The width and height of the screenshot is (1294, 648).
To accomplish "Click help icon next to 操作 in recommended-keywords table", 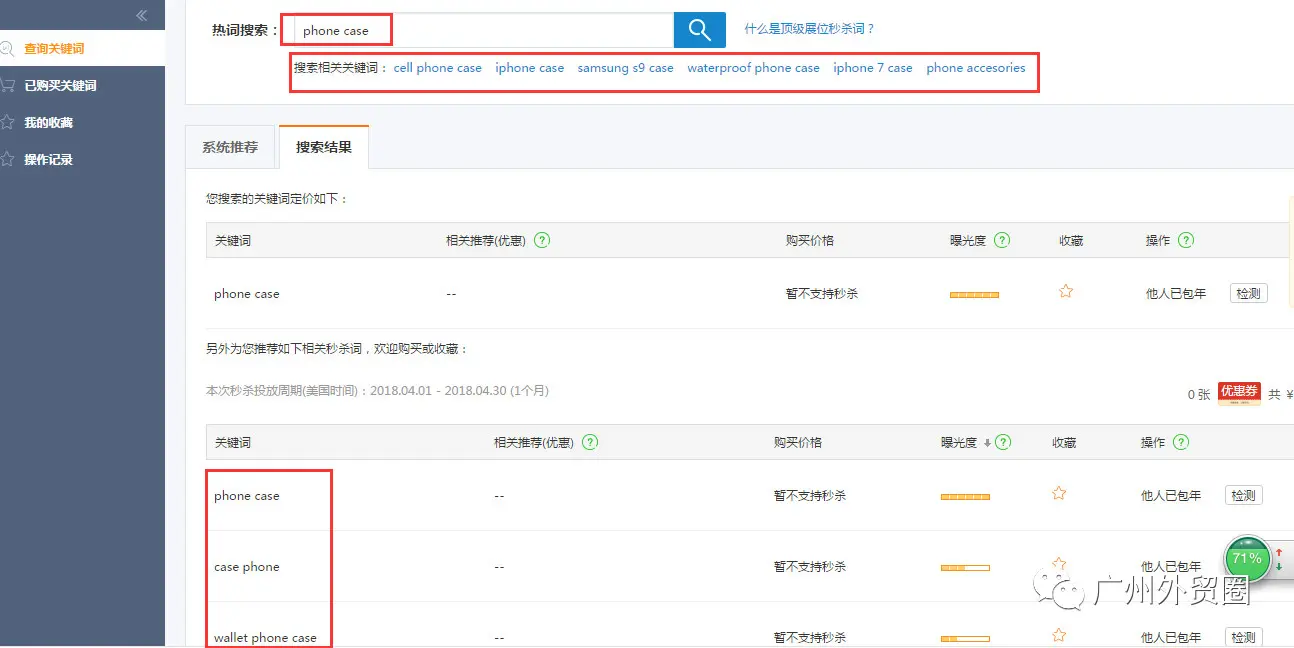I will pyautogui.click(x=1181, y=442).
